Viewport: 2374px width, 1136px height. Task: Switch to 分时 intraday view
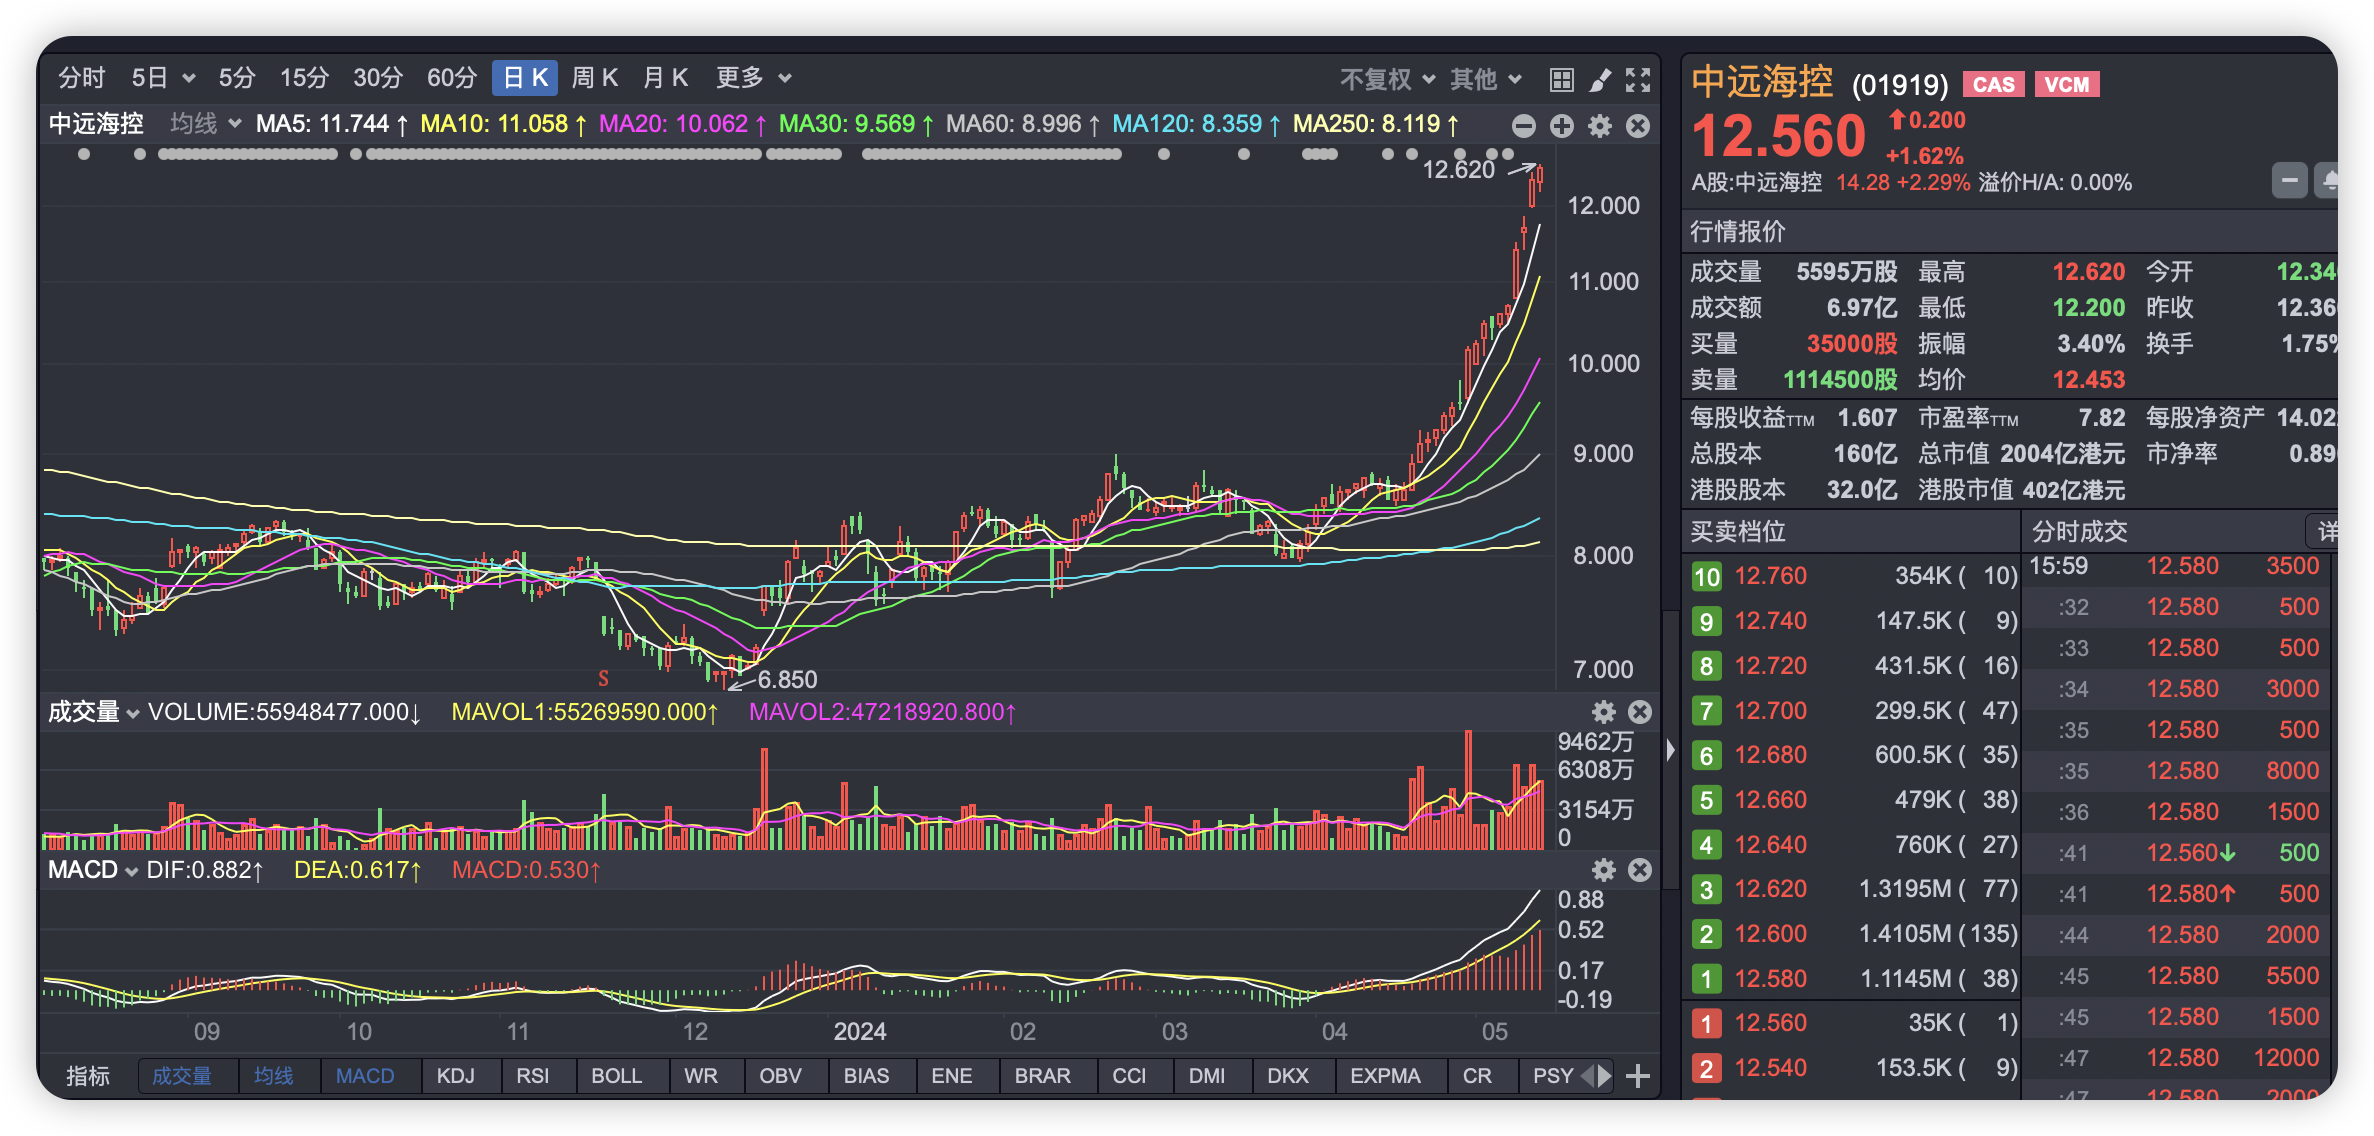click(x=81, y=78)
